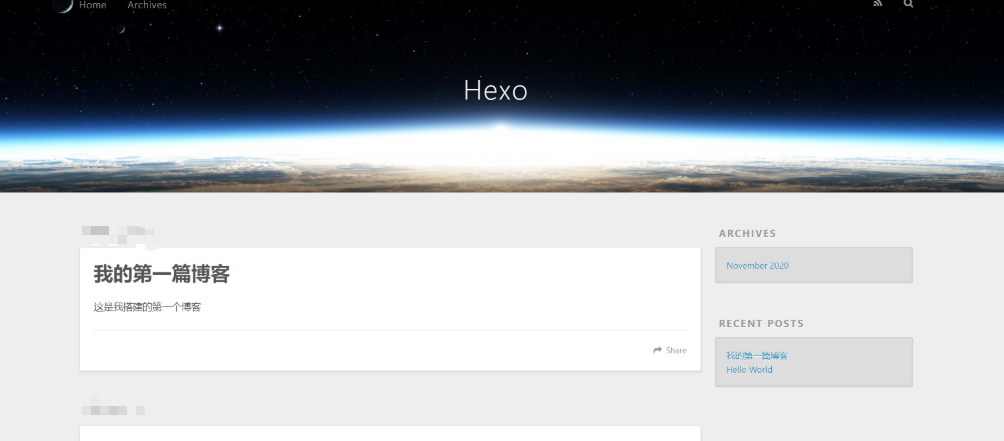The height and width of the screenshot is (441, 1004).
Task: Click the second post card at the bottom
Action: [390, 433]
